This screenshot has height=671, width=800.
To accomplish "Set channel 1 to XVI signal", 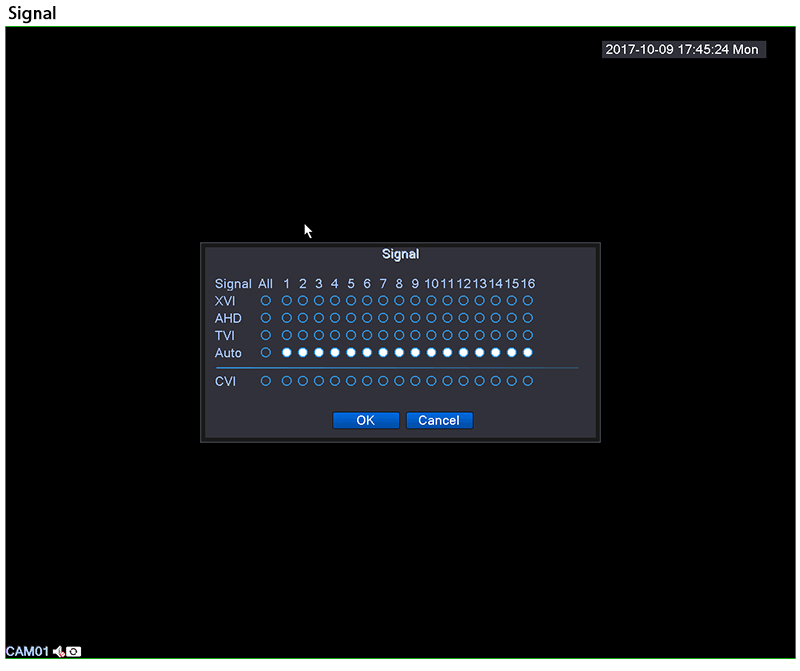I will [286, 300].
